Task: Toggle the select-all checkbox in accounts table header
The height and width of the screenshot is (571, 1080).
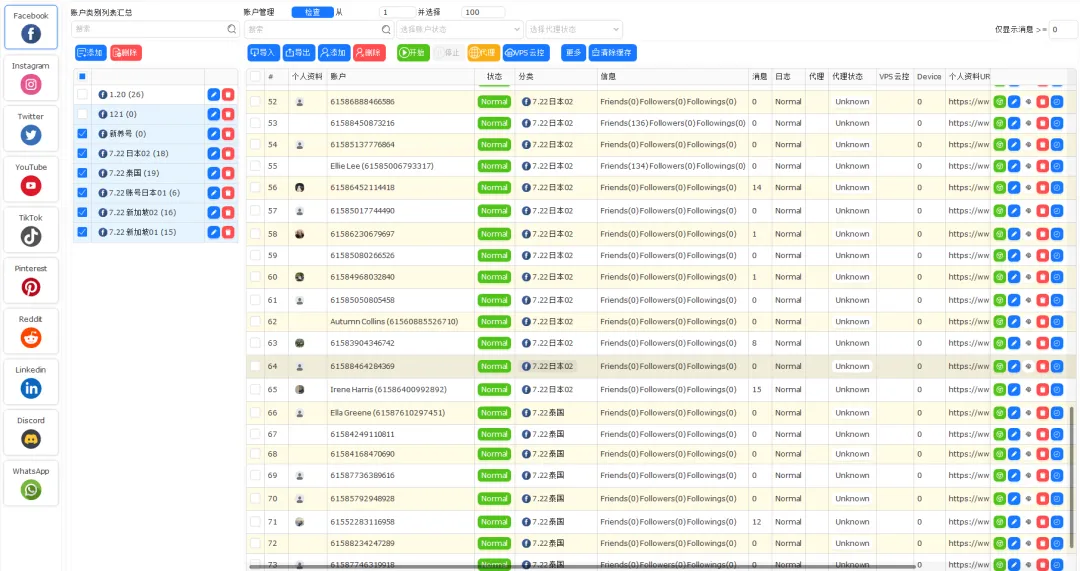Action: tap(256, 76)
